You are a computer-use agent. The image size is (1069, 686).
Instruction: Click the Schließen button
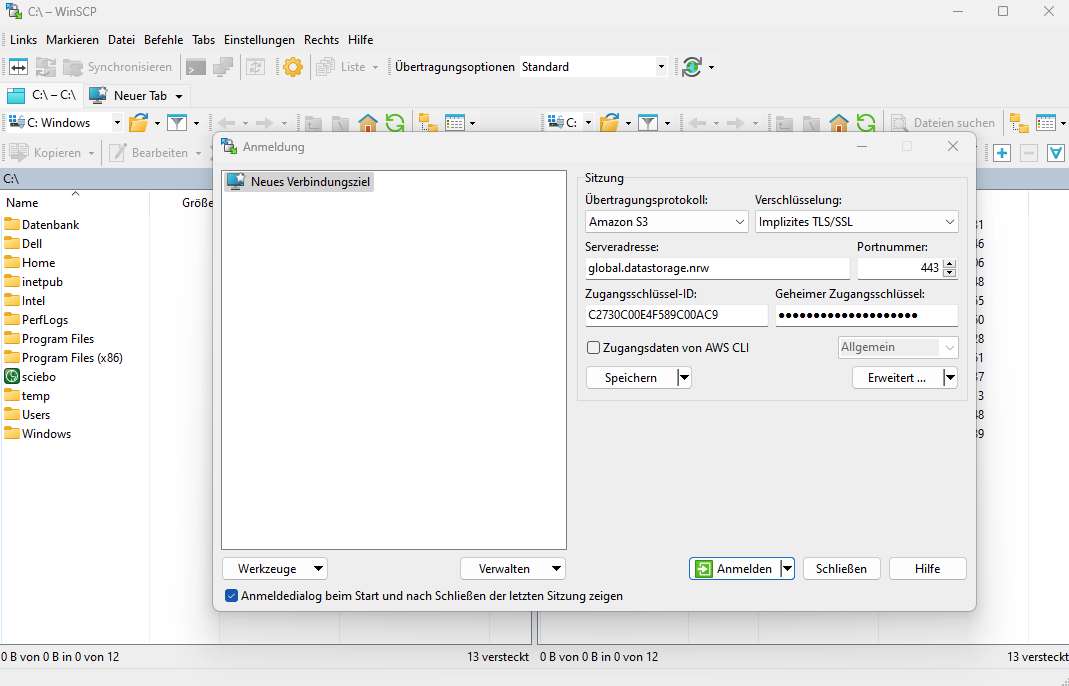tap(841, 569)
